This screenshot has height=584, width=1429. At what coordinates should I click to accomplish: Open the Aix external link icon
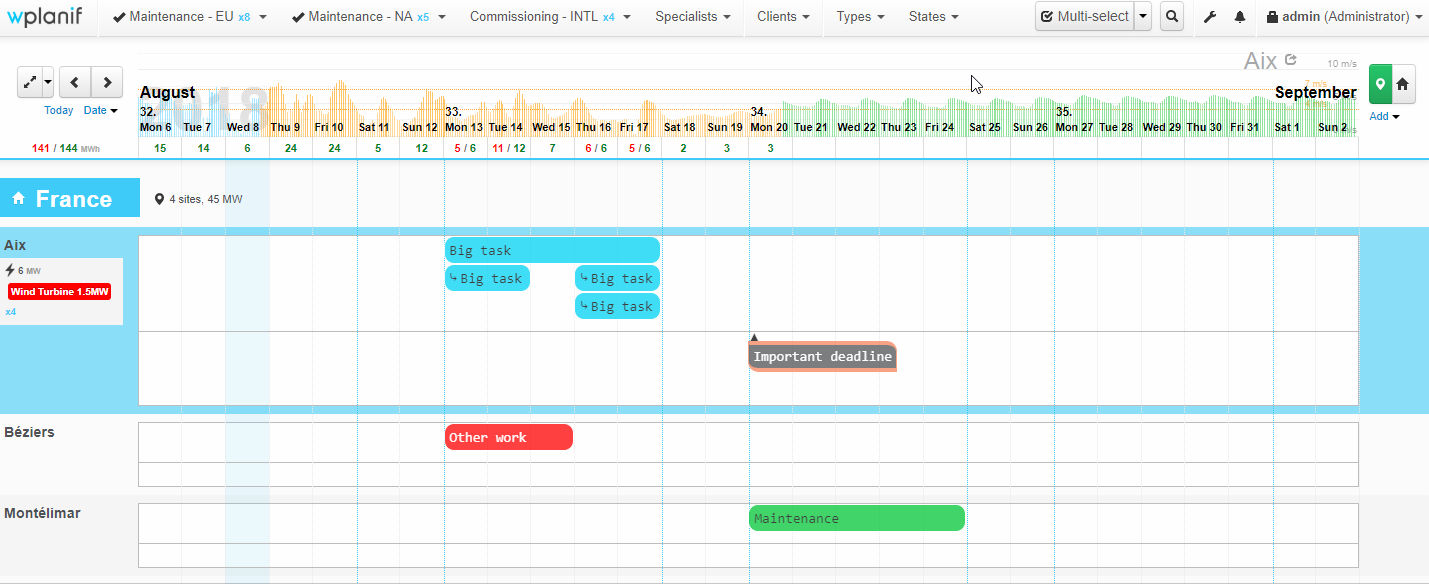click(x=1291, y=60)
